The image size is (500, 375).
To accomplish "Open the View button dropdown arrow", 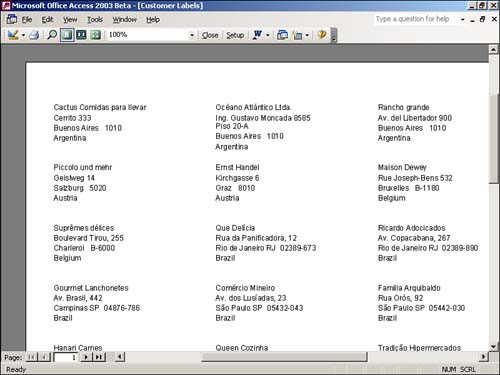I will coord(23,35).
